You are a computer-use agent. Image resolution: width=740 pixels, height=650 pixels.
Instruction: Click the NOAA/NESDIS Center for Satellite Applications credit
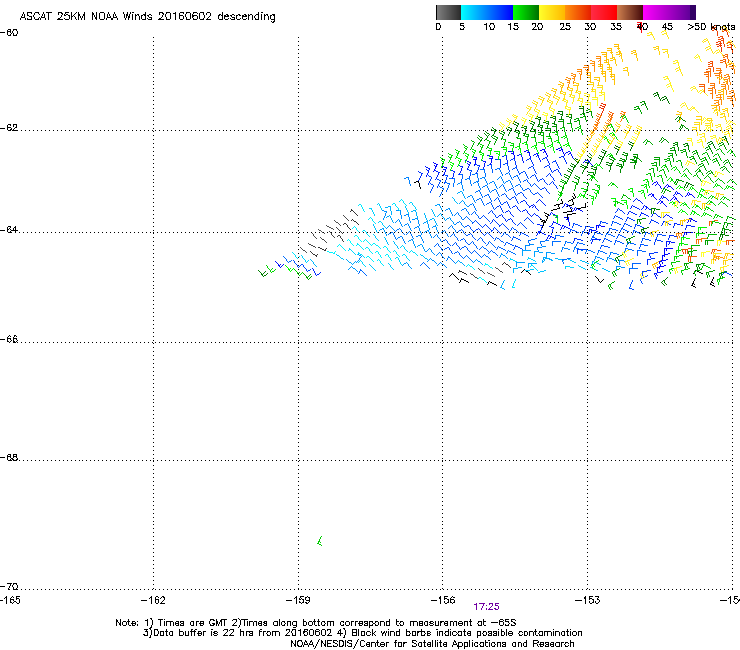pyautogui.click(x=432, y=644)
